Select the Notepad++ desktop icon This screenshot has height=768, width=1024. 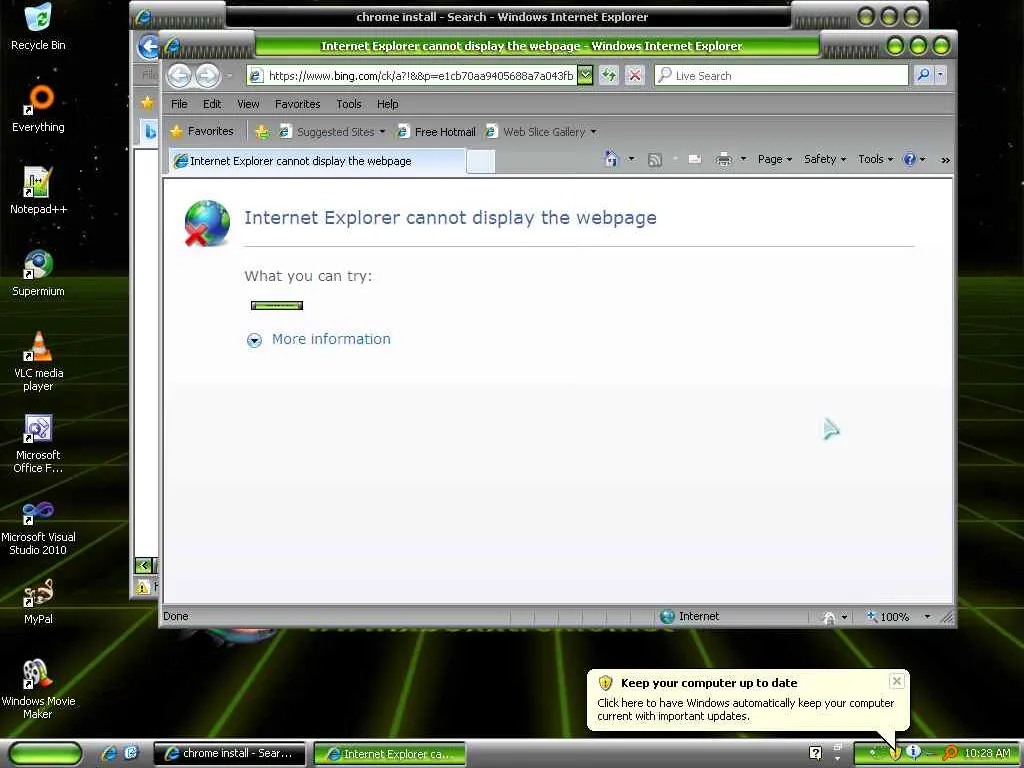click(x=38, y=191)
